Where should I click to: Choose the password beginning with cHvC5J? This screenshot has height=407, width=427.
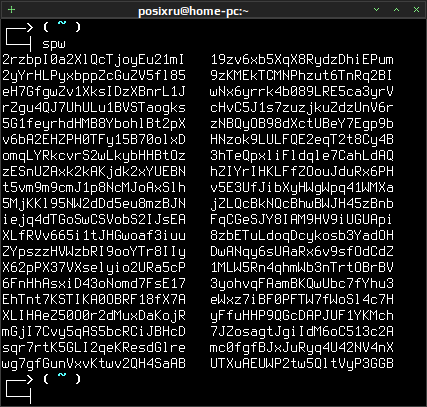coord(302,108)
